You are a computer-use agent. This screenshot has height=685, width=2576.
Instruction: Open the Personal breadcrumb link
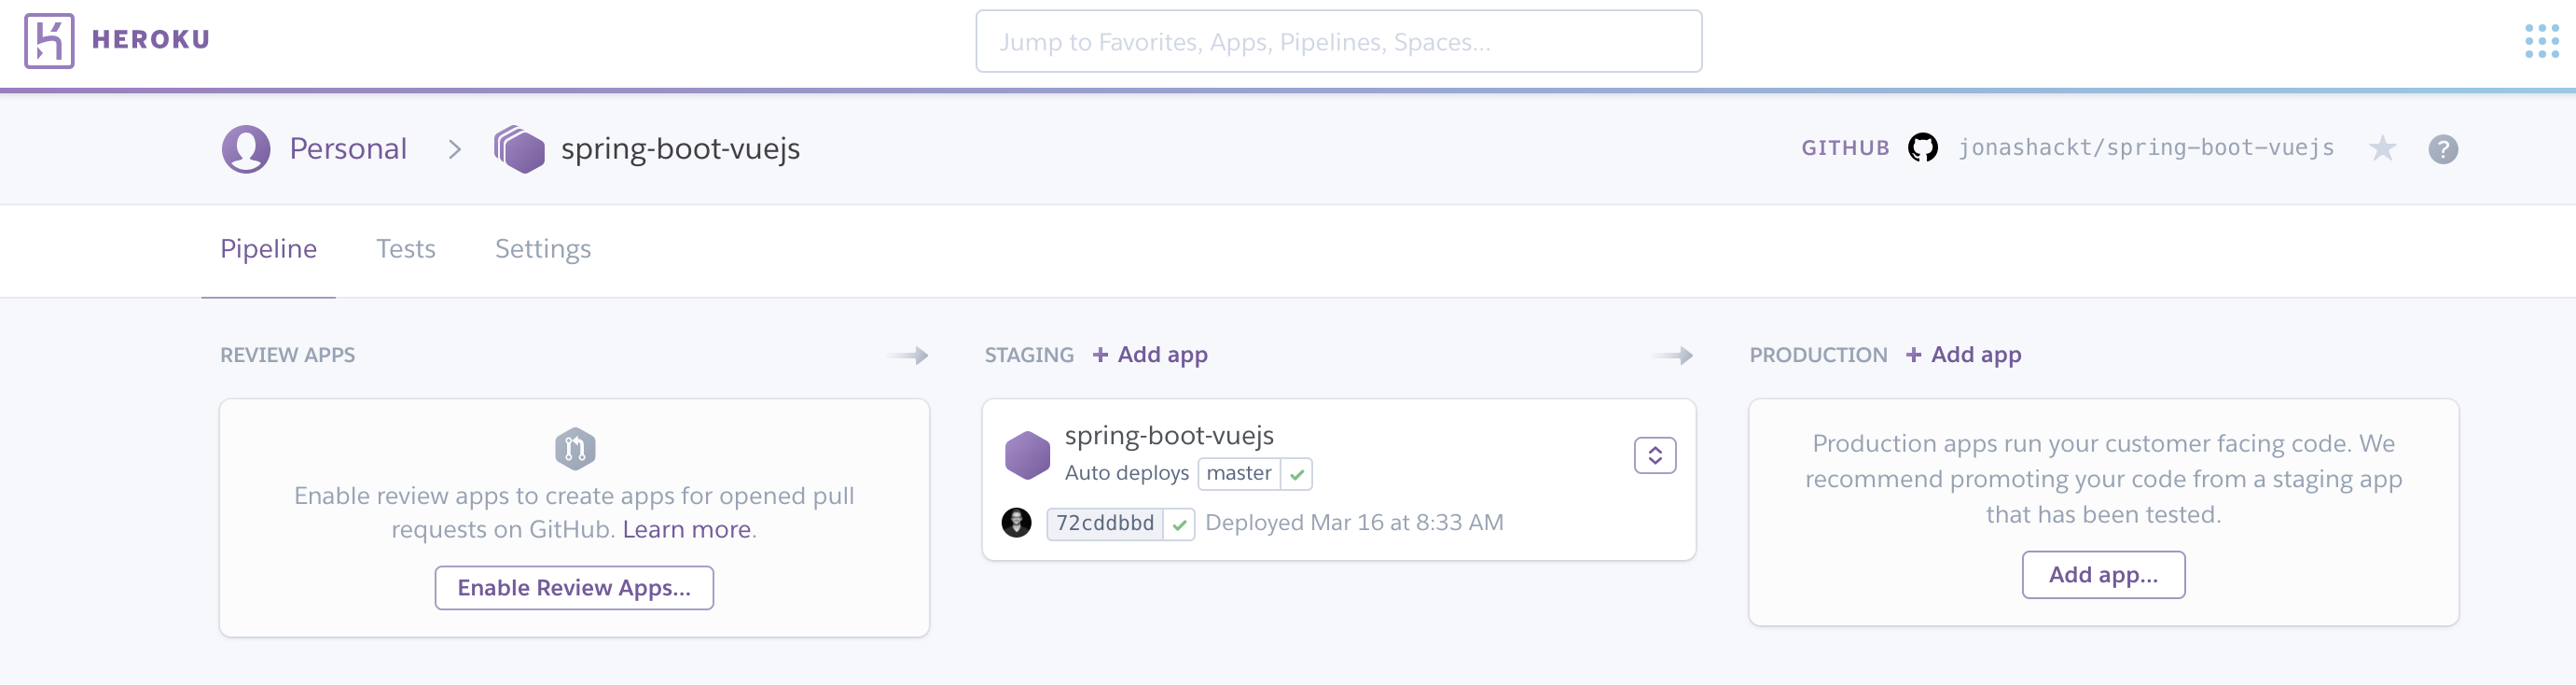click(348, 149)
